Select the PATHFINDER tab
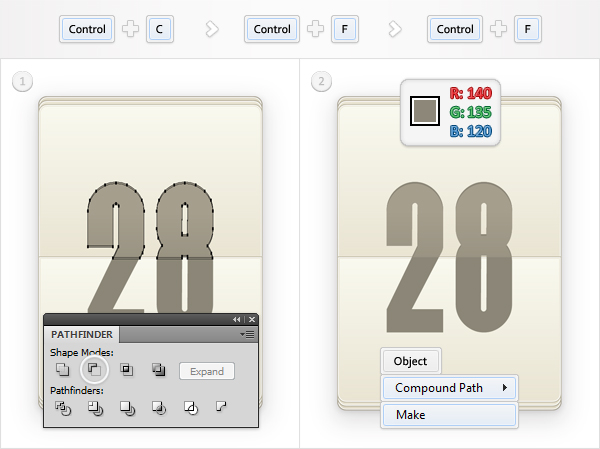 point(82,335)
